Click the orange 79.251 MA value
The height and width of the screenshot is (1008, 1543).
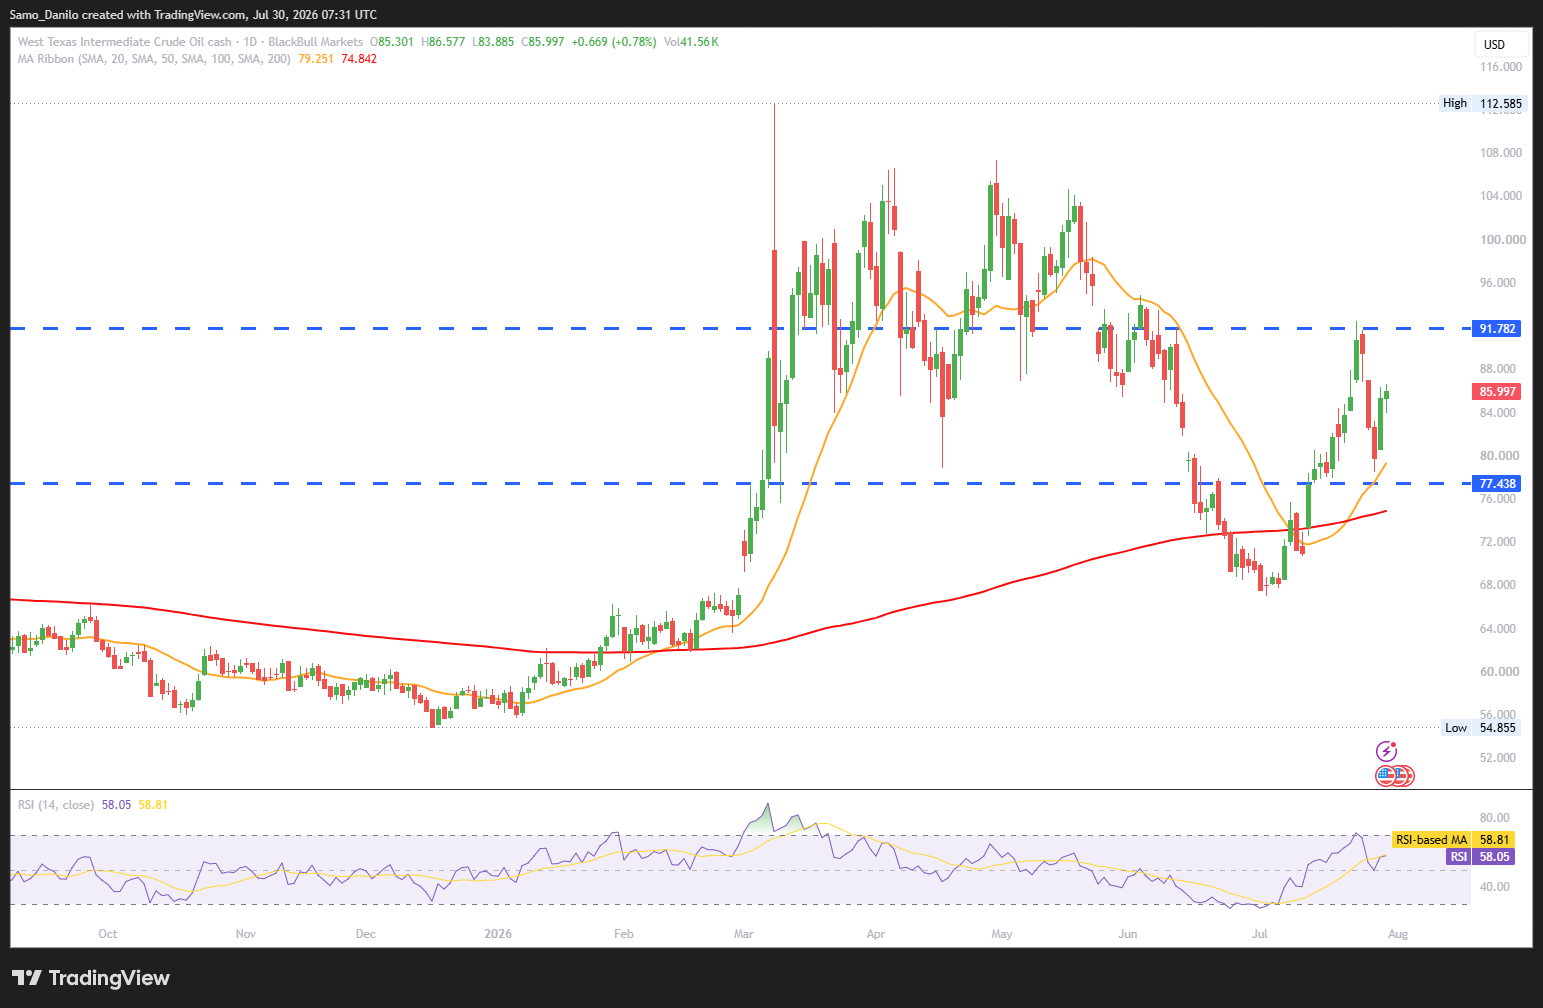pyautogui.click(x=316, y=59)
